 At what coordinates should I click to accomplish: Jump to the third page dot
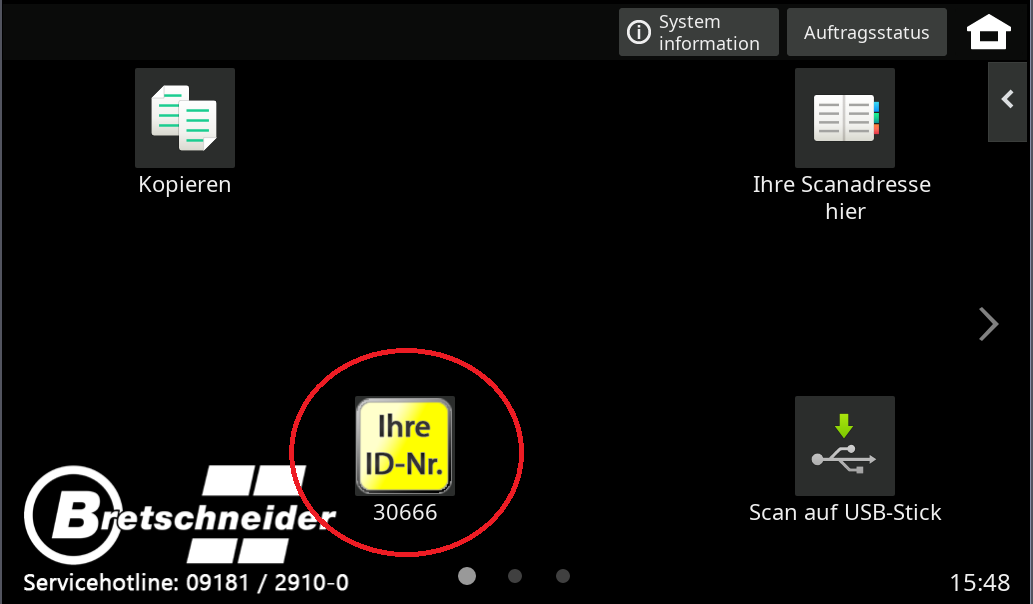pyautogui.click(x=563, y=576)
